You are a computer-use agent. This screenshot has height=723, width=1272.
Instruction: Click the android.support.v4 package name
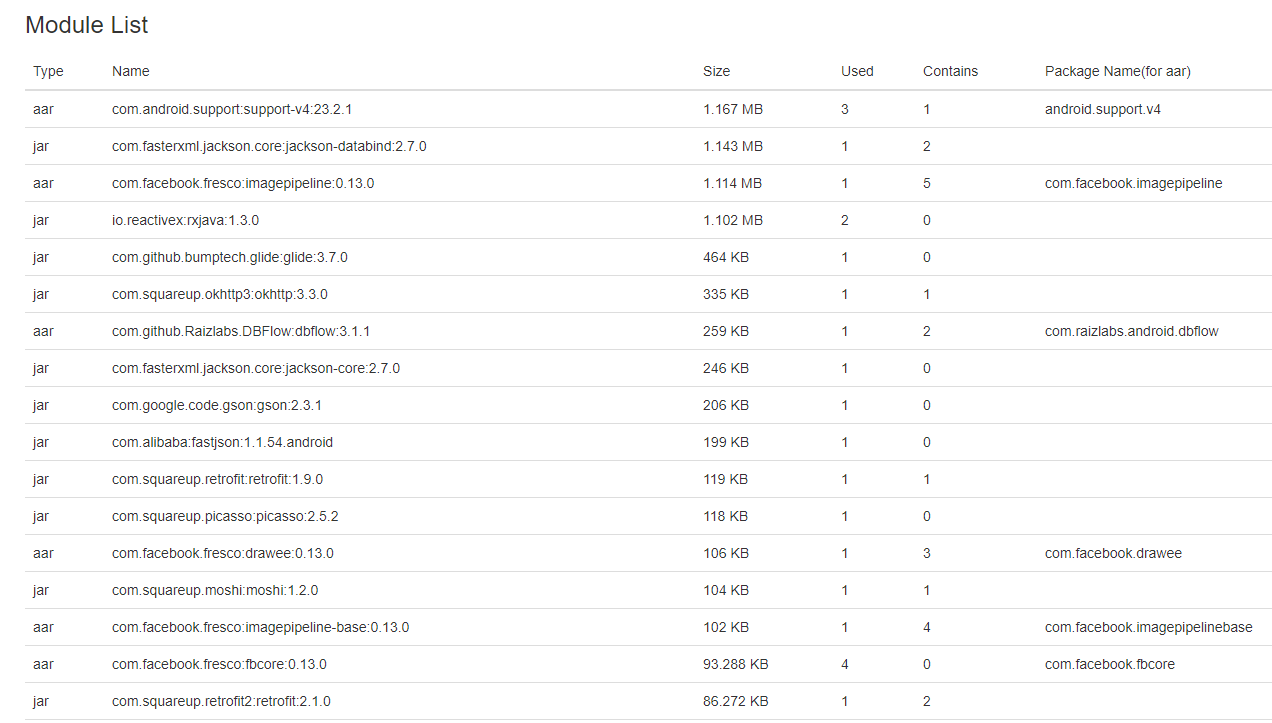click(x=1103, y=109)
